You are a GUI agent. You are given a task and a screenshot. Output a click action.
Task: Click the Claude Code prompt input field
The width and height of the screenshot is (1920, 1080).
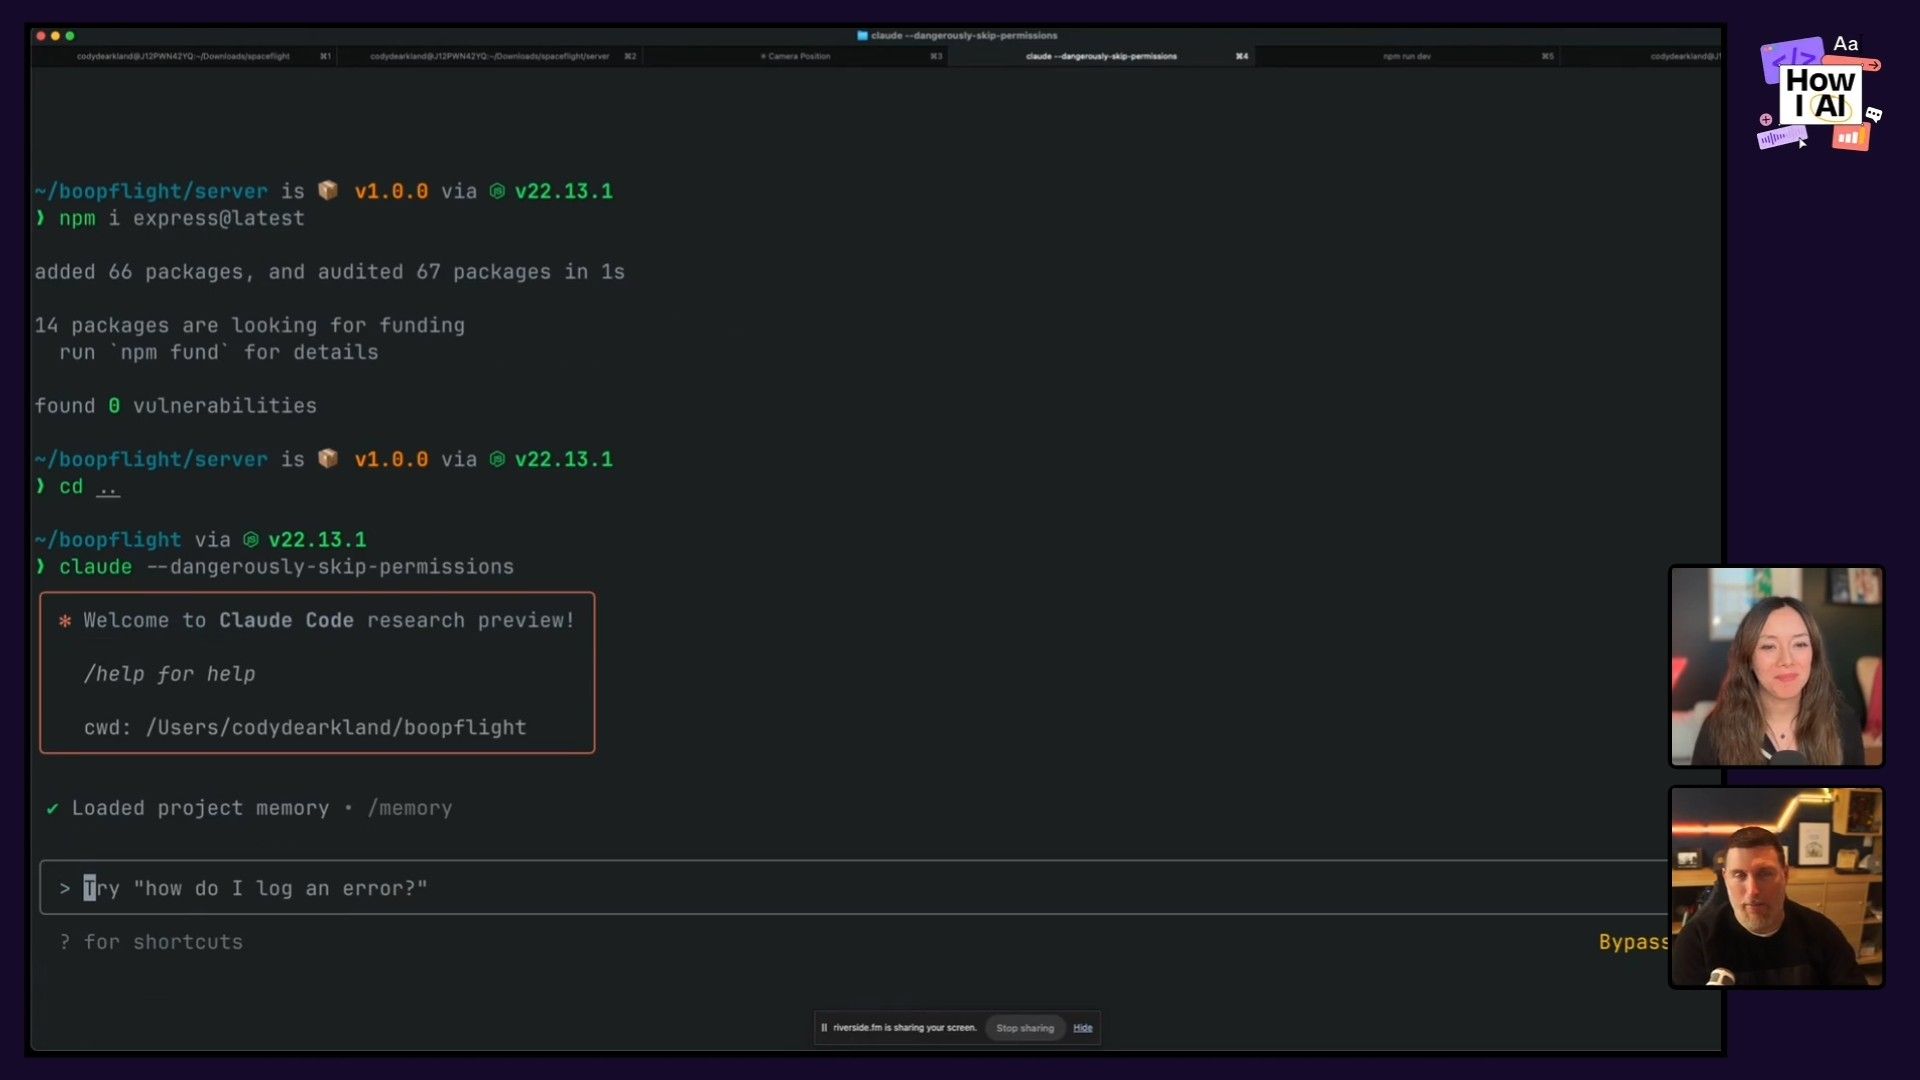click(854, 888)
